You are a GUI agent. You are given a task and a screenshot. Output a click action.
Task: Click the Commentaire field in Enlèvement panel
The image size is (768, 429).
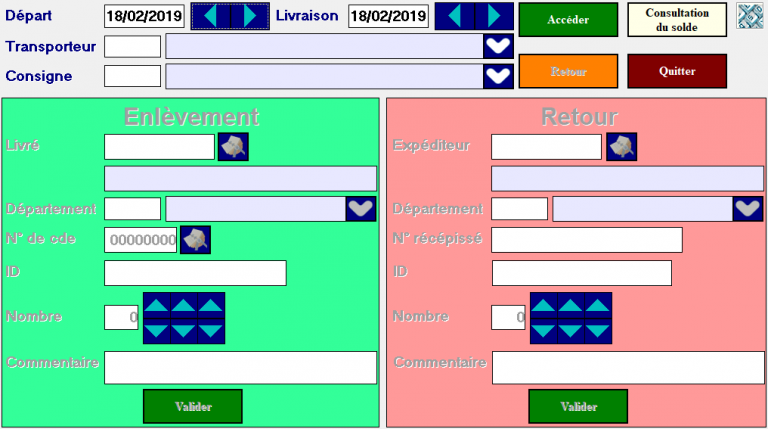click(240, 367)
